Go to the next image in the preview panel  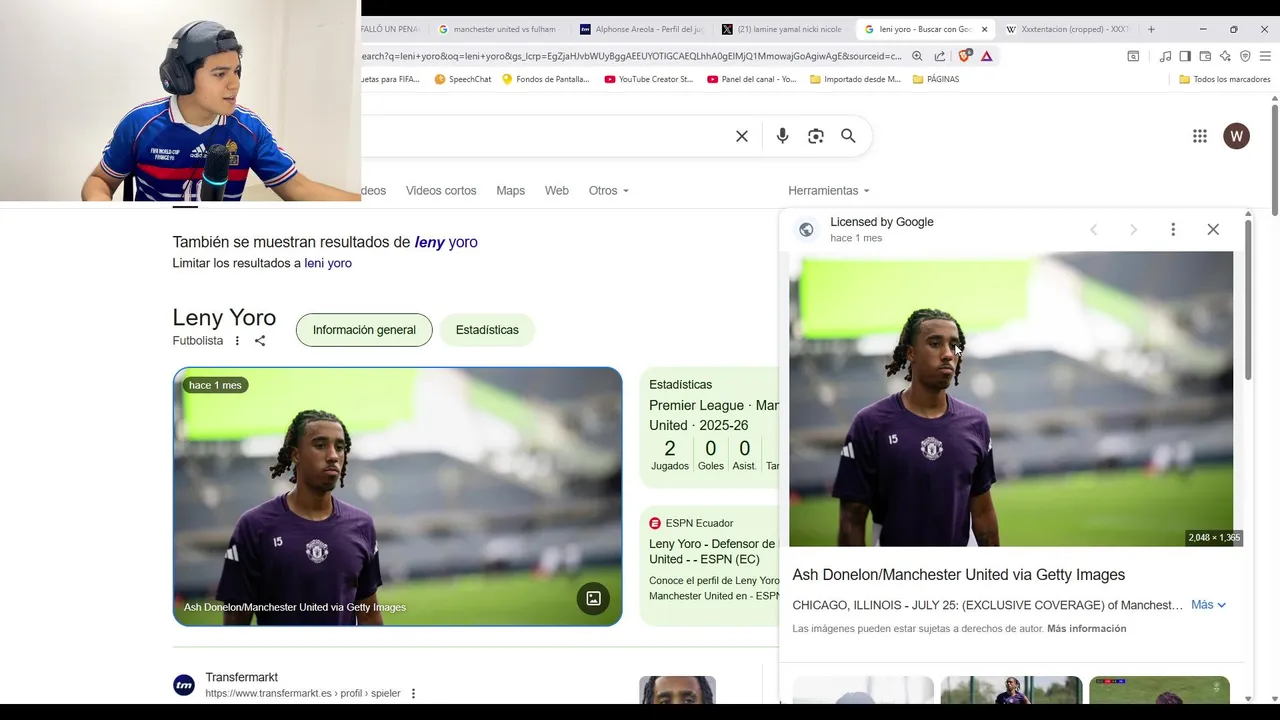(1133, 230)
